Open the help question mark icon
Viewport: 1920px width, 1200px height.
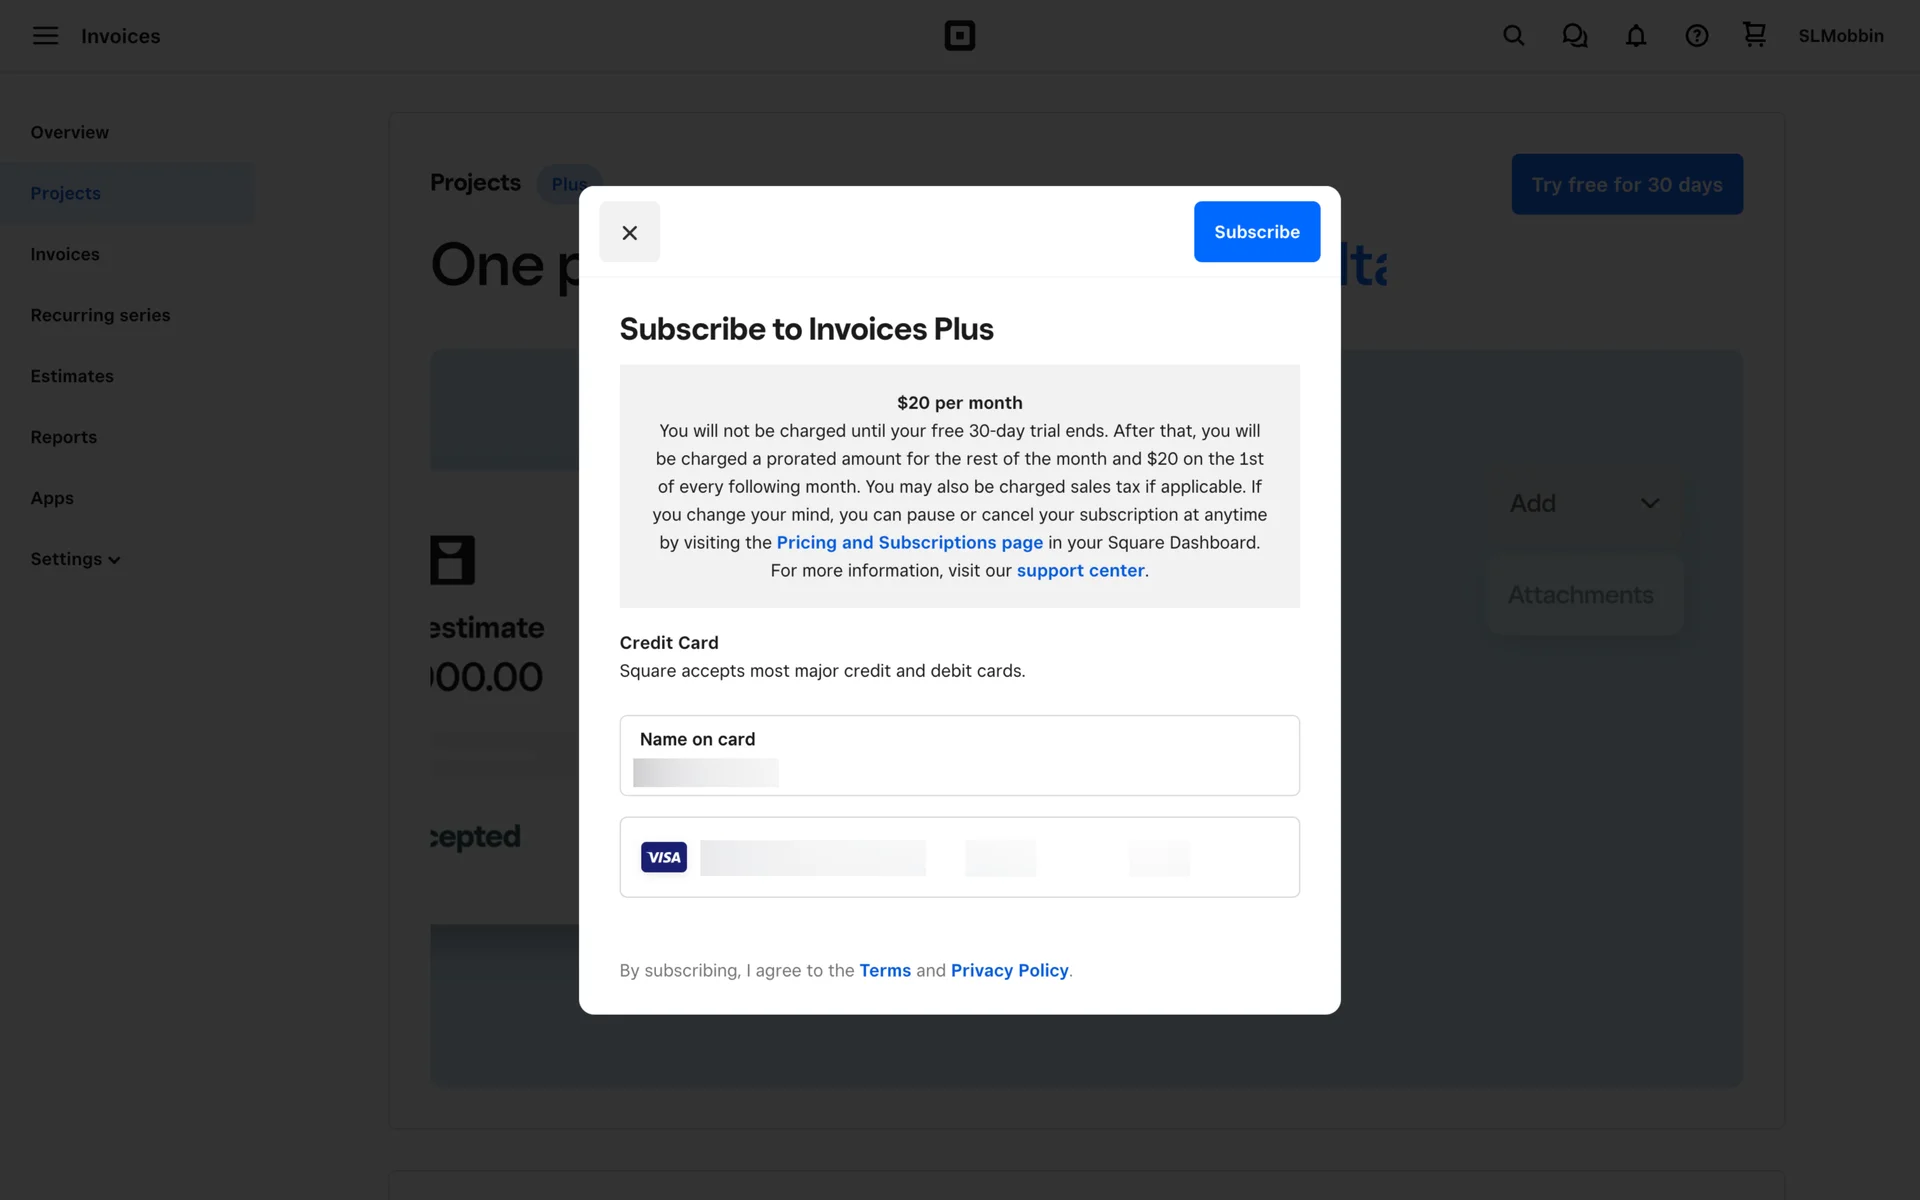tap(1696, 36)
